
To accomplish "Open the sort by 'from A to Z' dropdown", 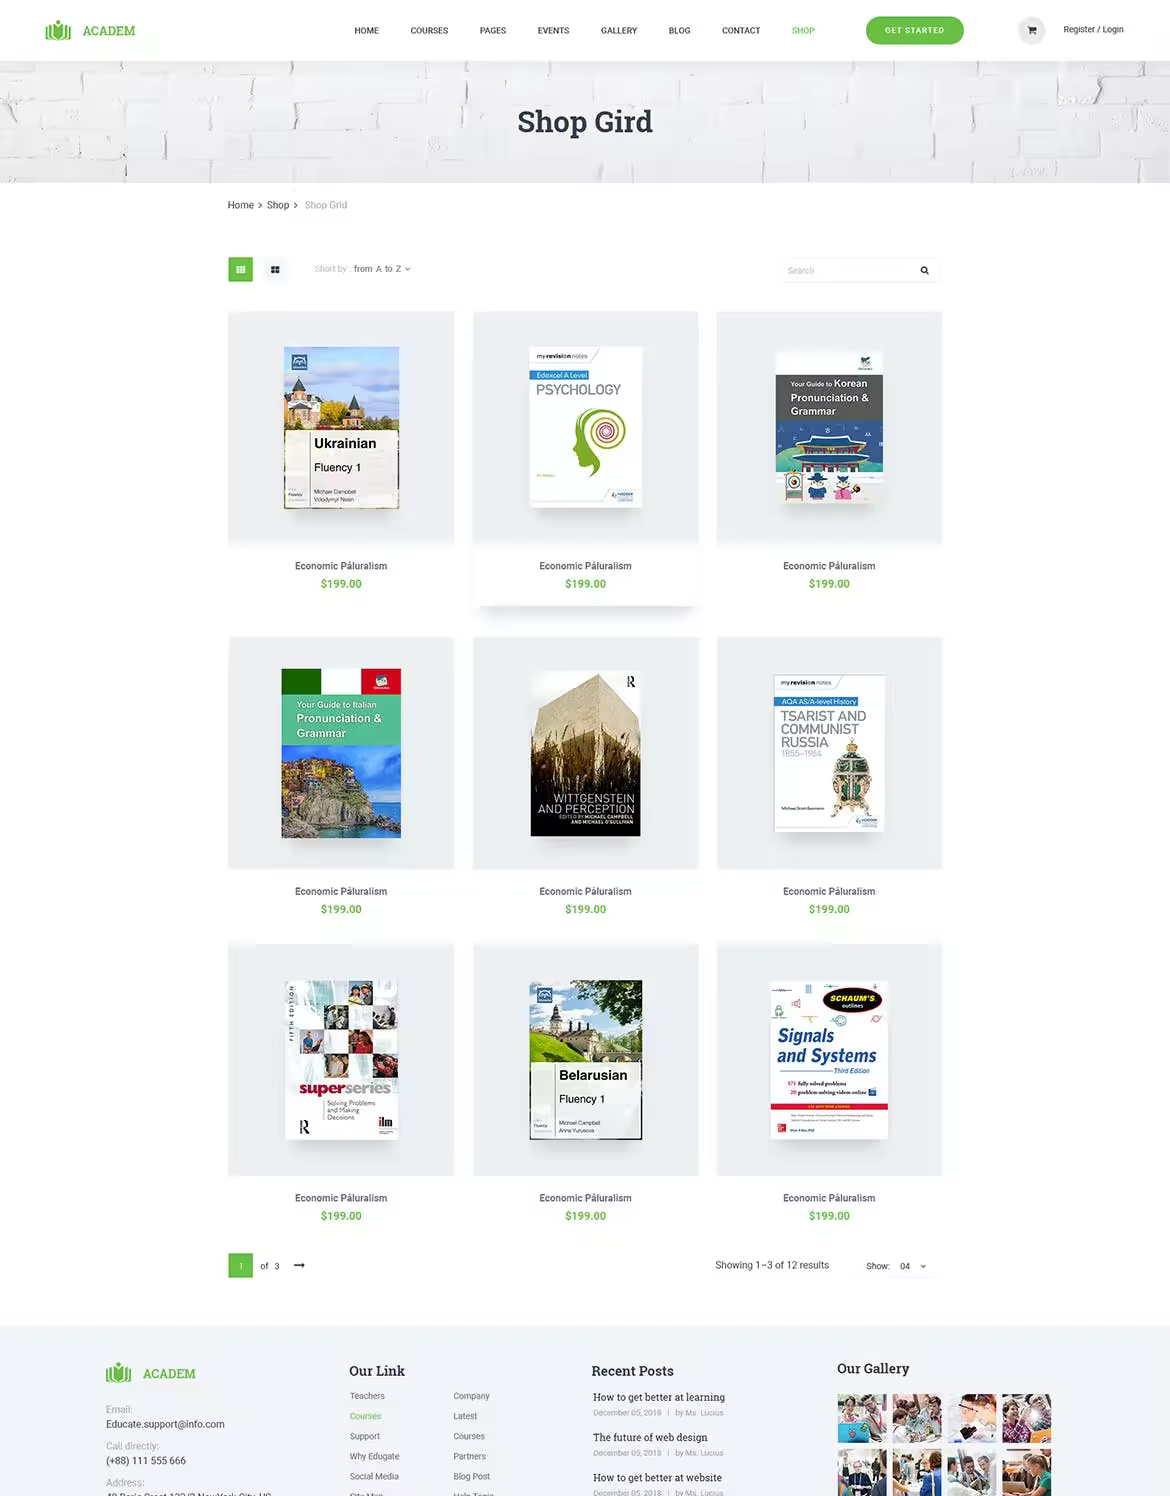I will click(382, 269).
